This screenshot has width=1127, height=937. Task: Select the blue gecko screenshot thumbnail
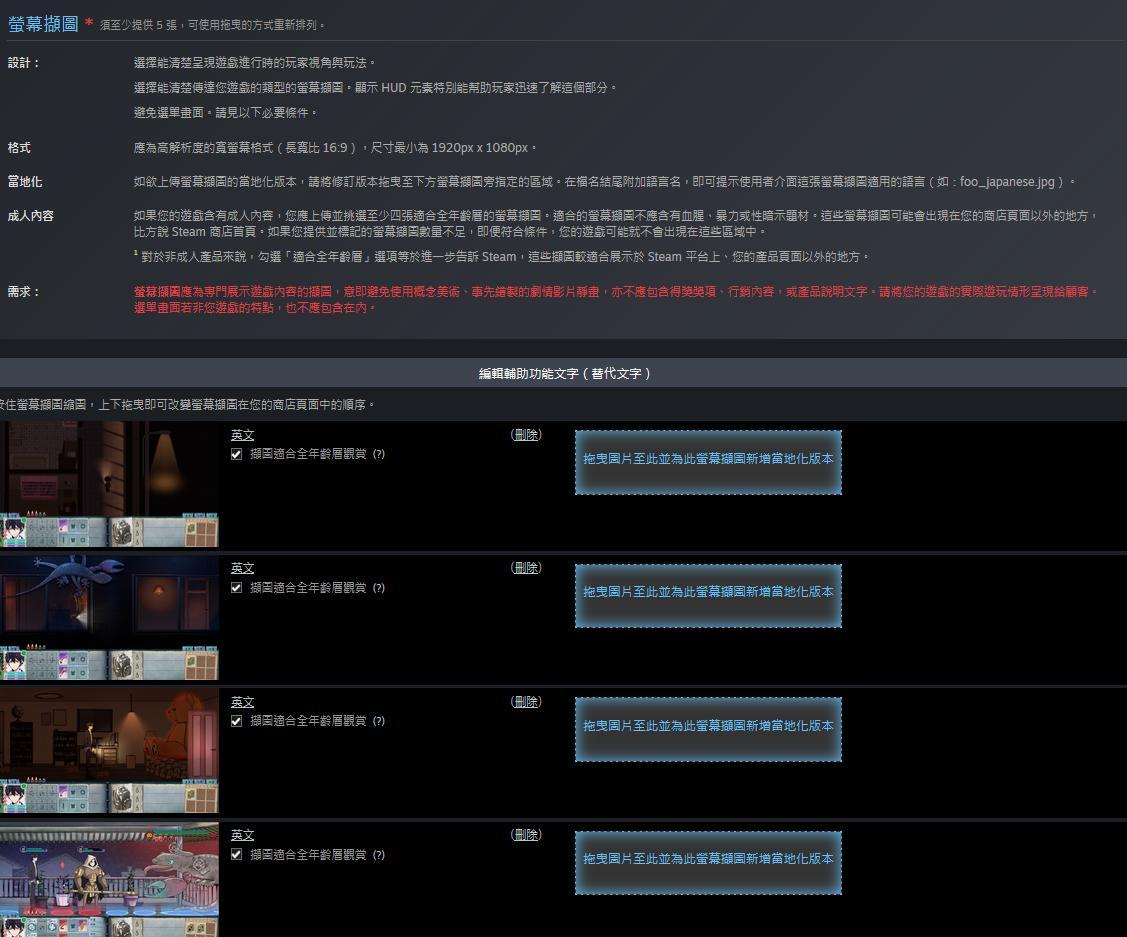point(109,617)
